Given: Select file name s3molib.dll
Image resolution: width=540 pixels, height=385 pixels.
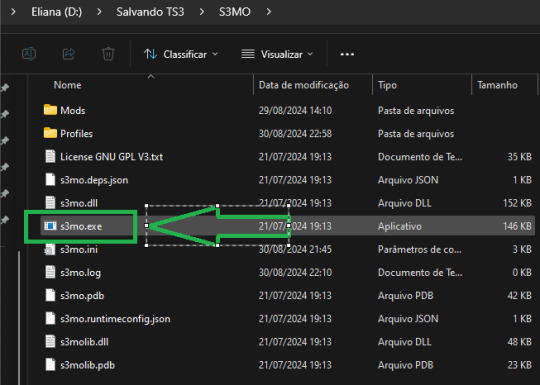Looking at the screenshot, I should pyautogui.click(x=84, y=342).
